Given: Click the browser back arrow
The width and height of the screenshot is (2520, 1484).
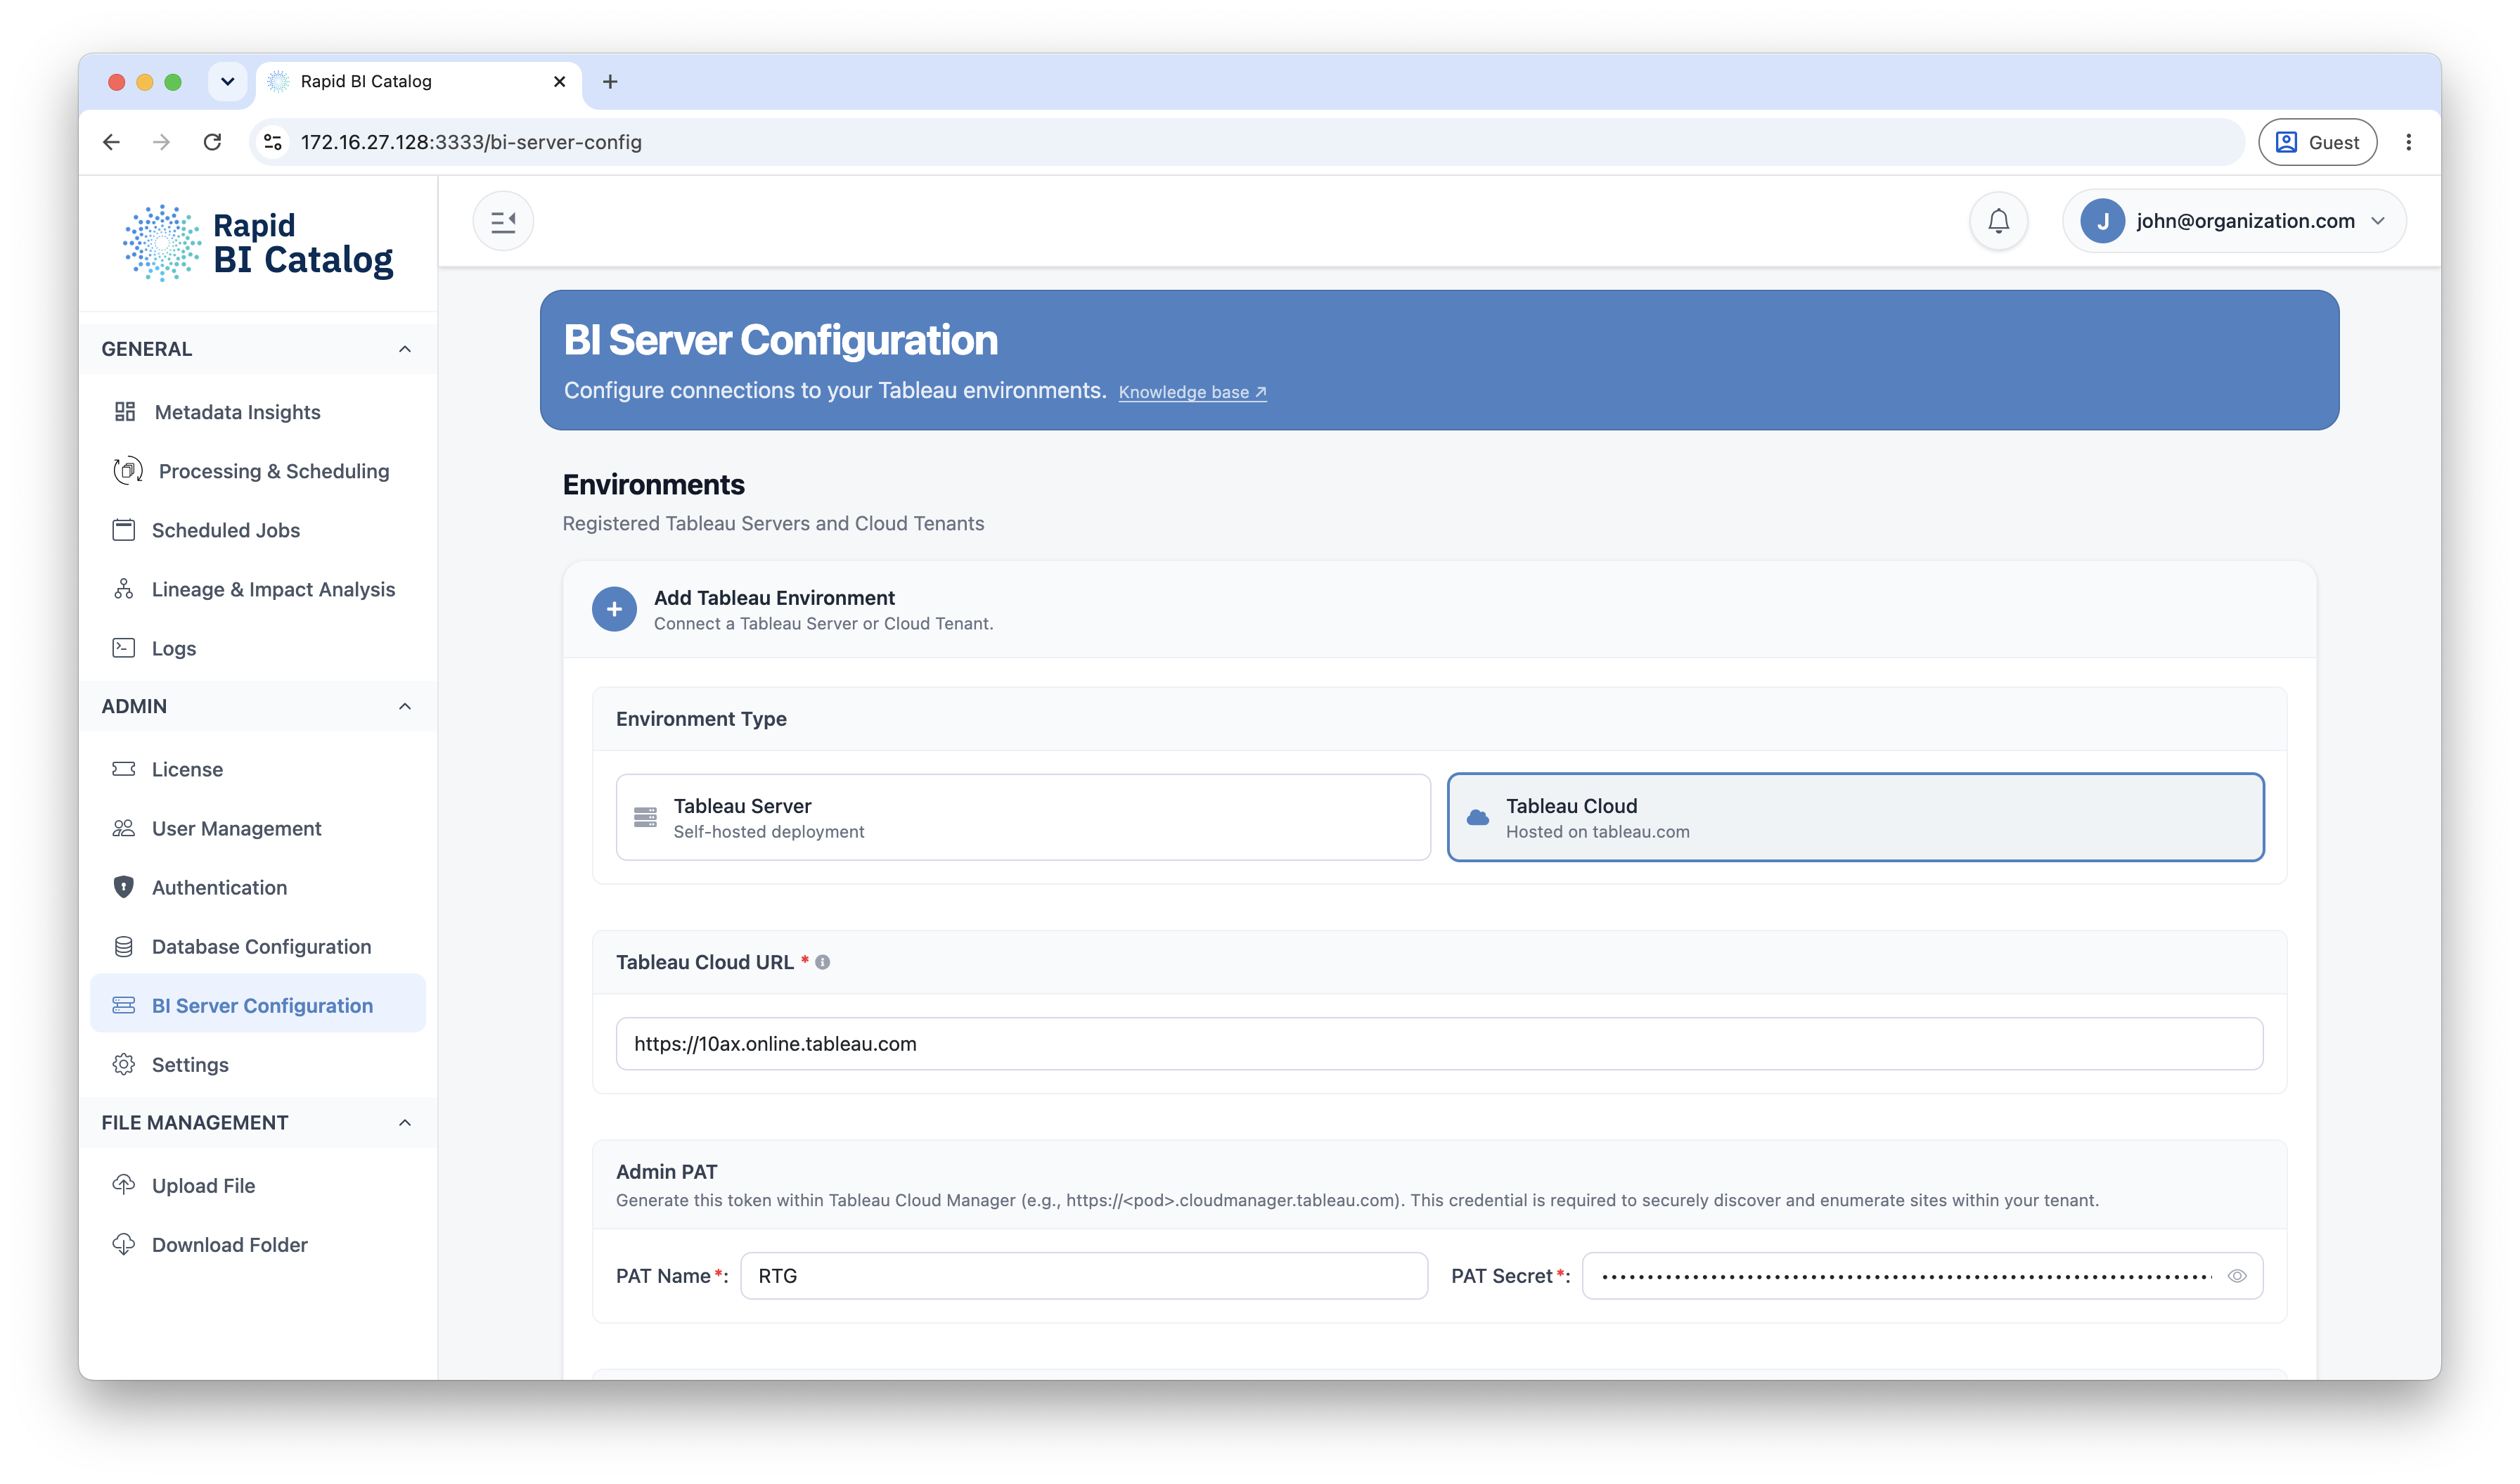Looking at the screenshot, I should (x=111, y=142).
